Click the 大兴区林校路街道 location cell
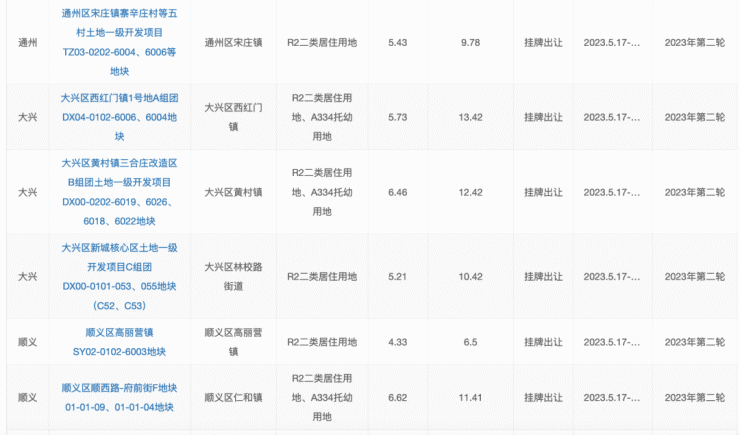740x435 pixels. click(233, 275)
